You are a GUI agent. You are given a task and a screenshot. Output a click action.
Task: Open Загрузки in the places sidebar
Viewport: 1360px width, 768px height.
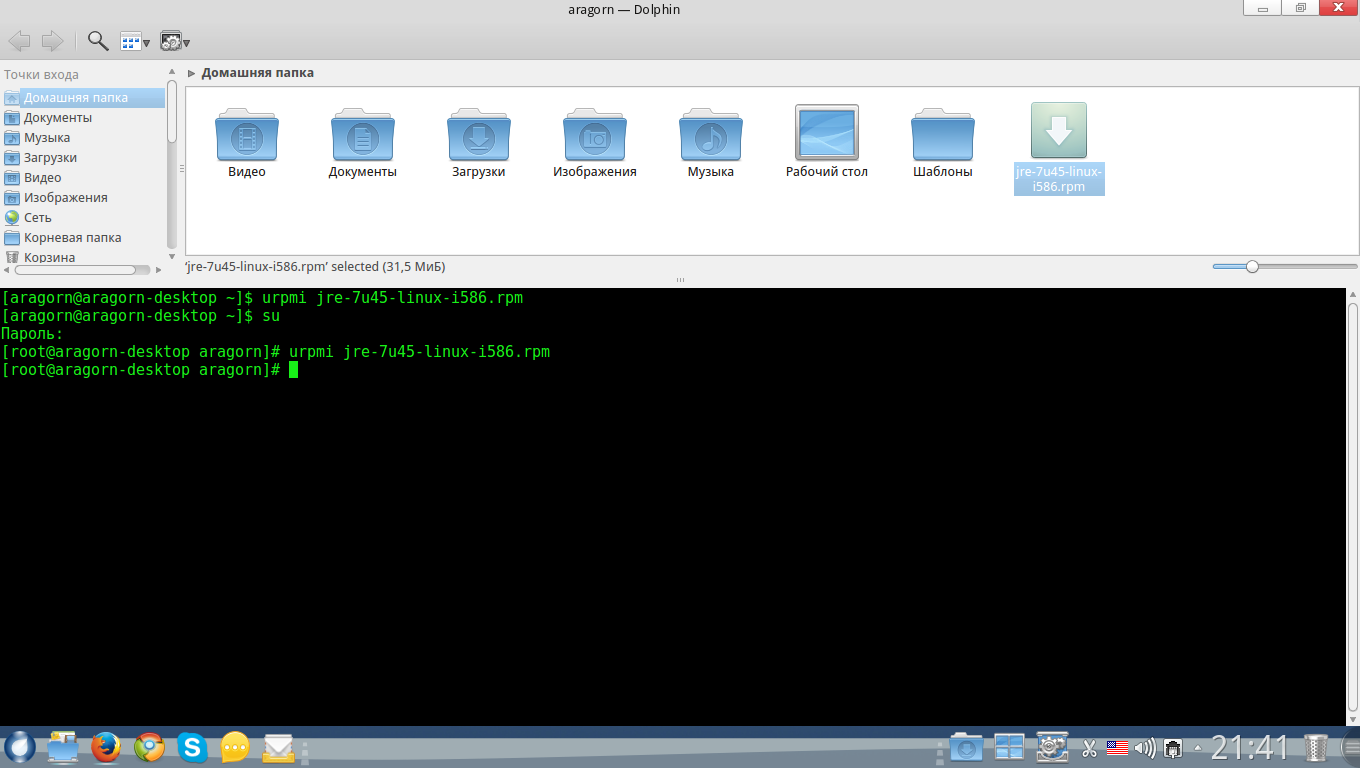(x=50, y=158)
